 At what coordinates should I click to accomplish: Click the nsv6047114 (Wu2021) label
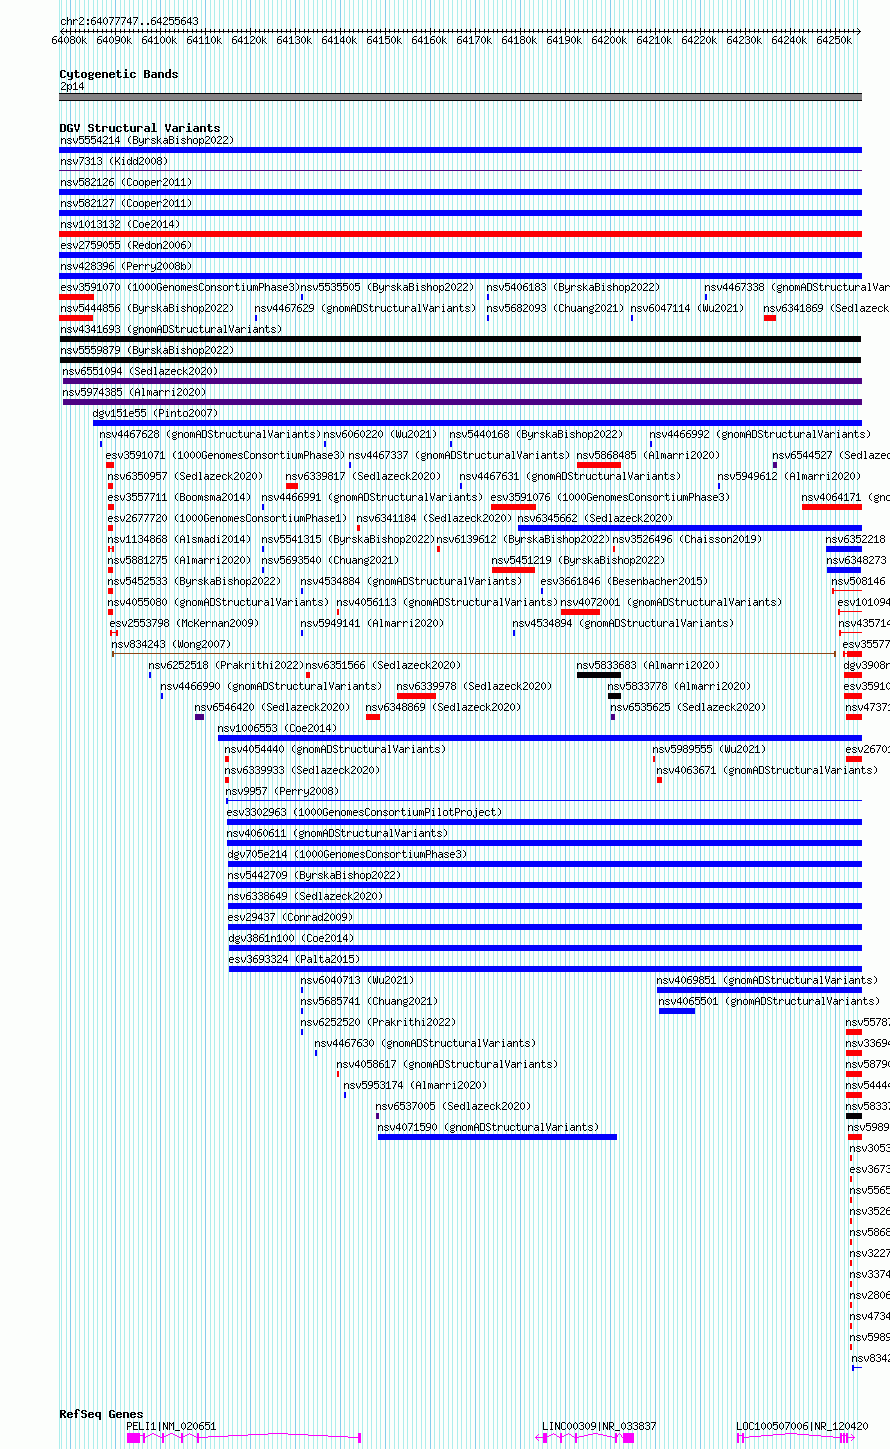pyautogui.click(x=687, y=308)
